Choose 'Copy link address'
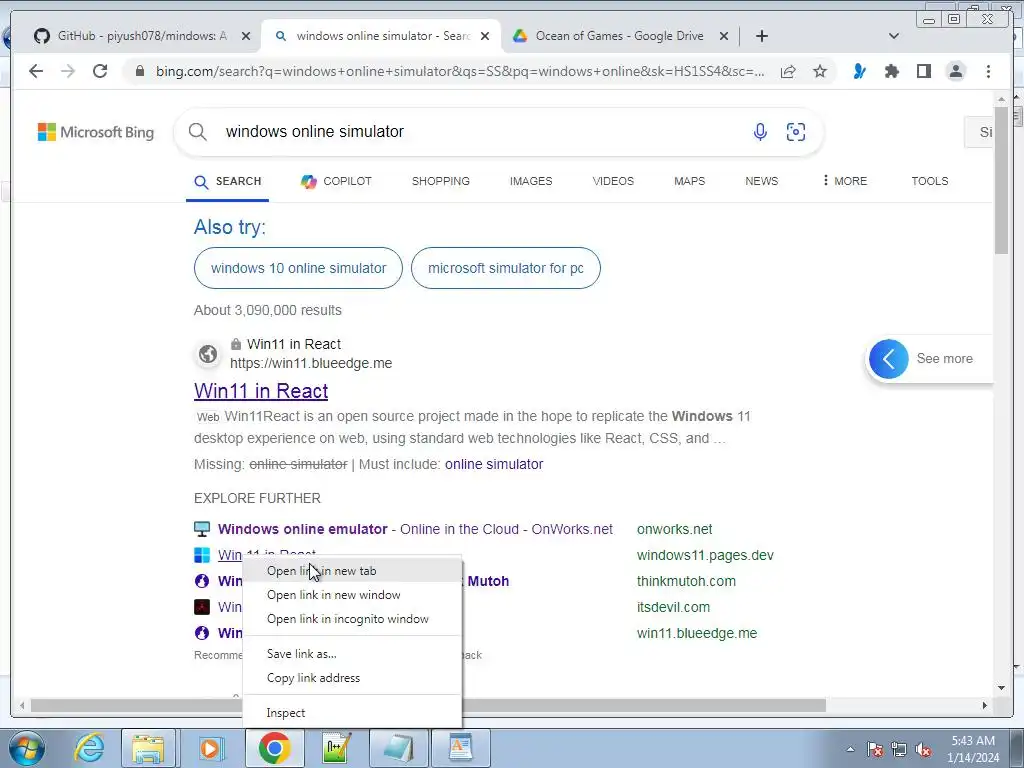Image resolution: width=1024 pixels, height=768 pixels. point(352,678)
